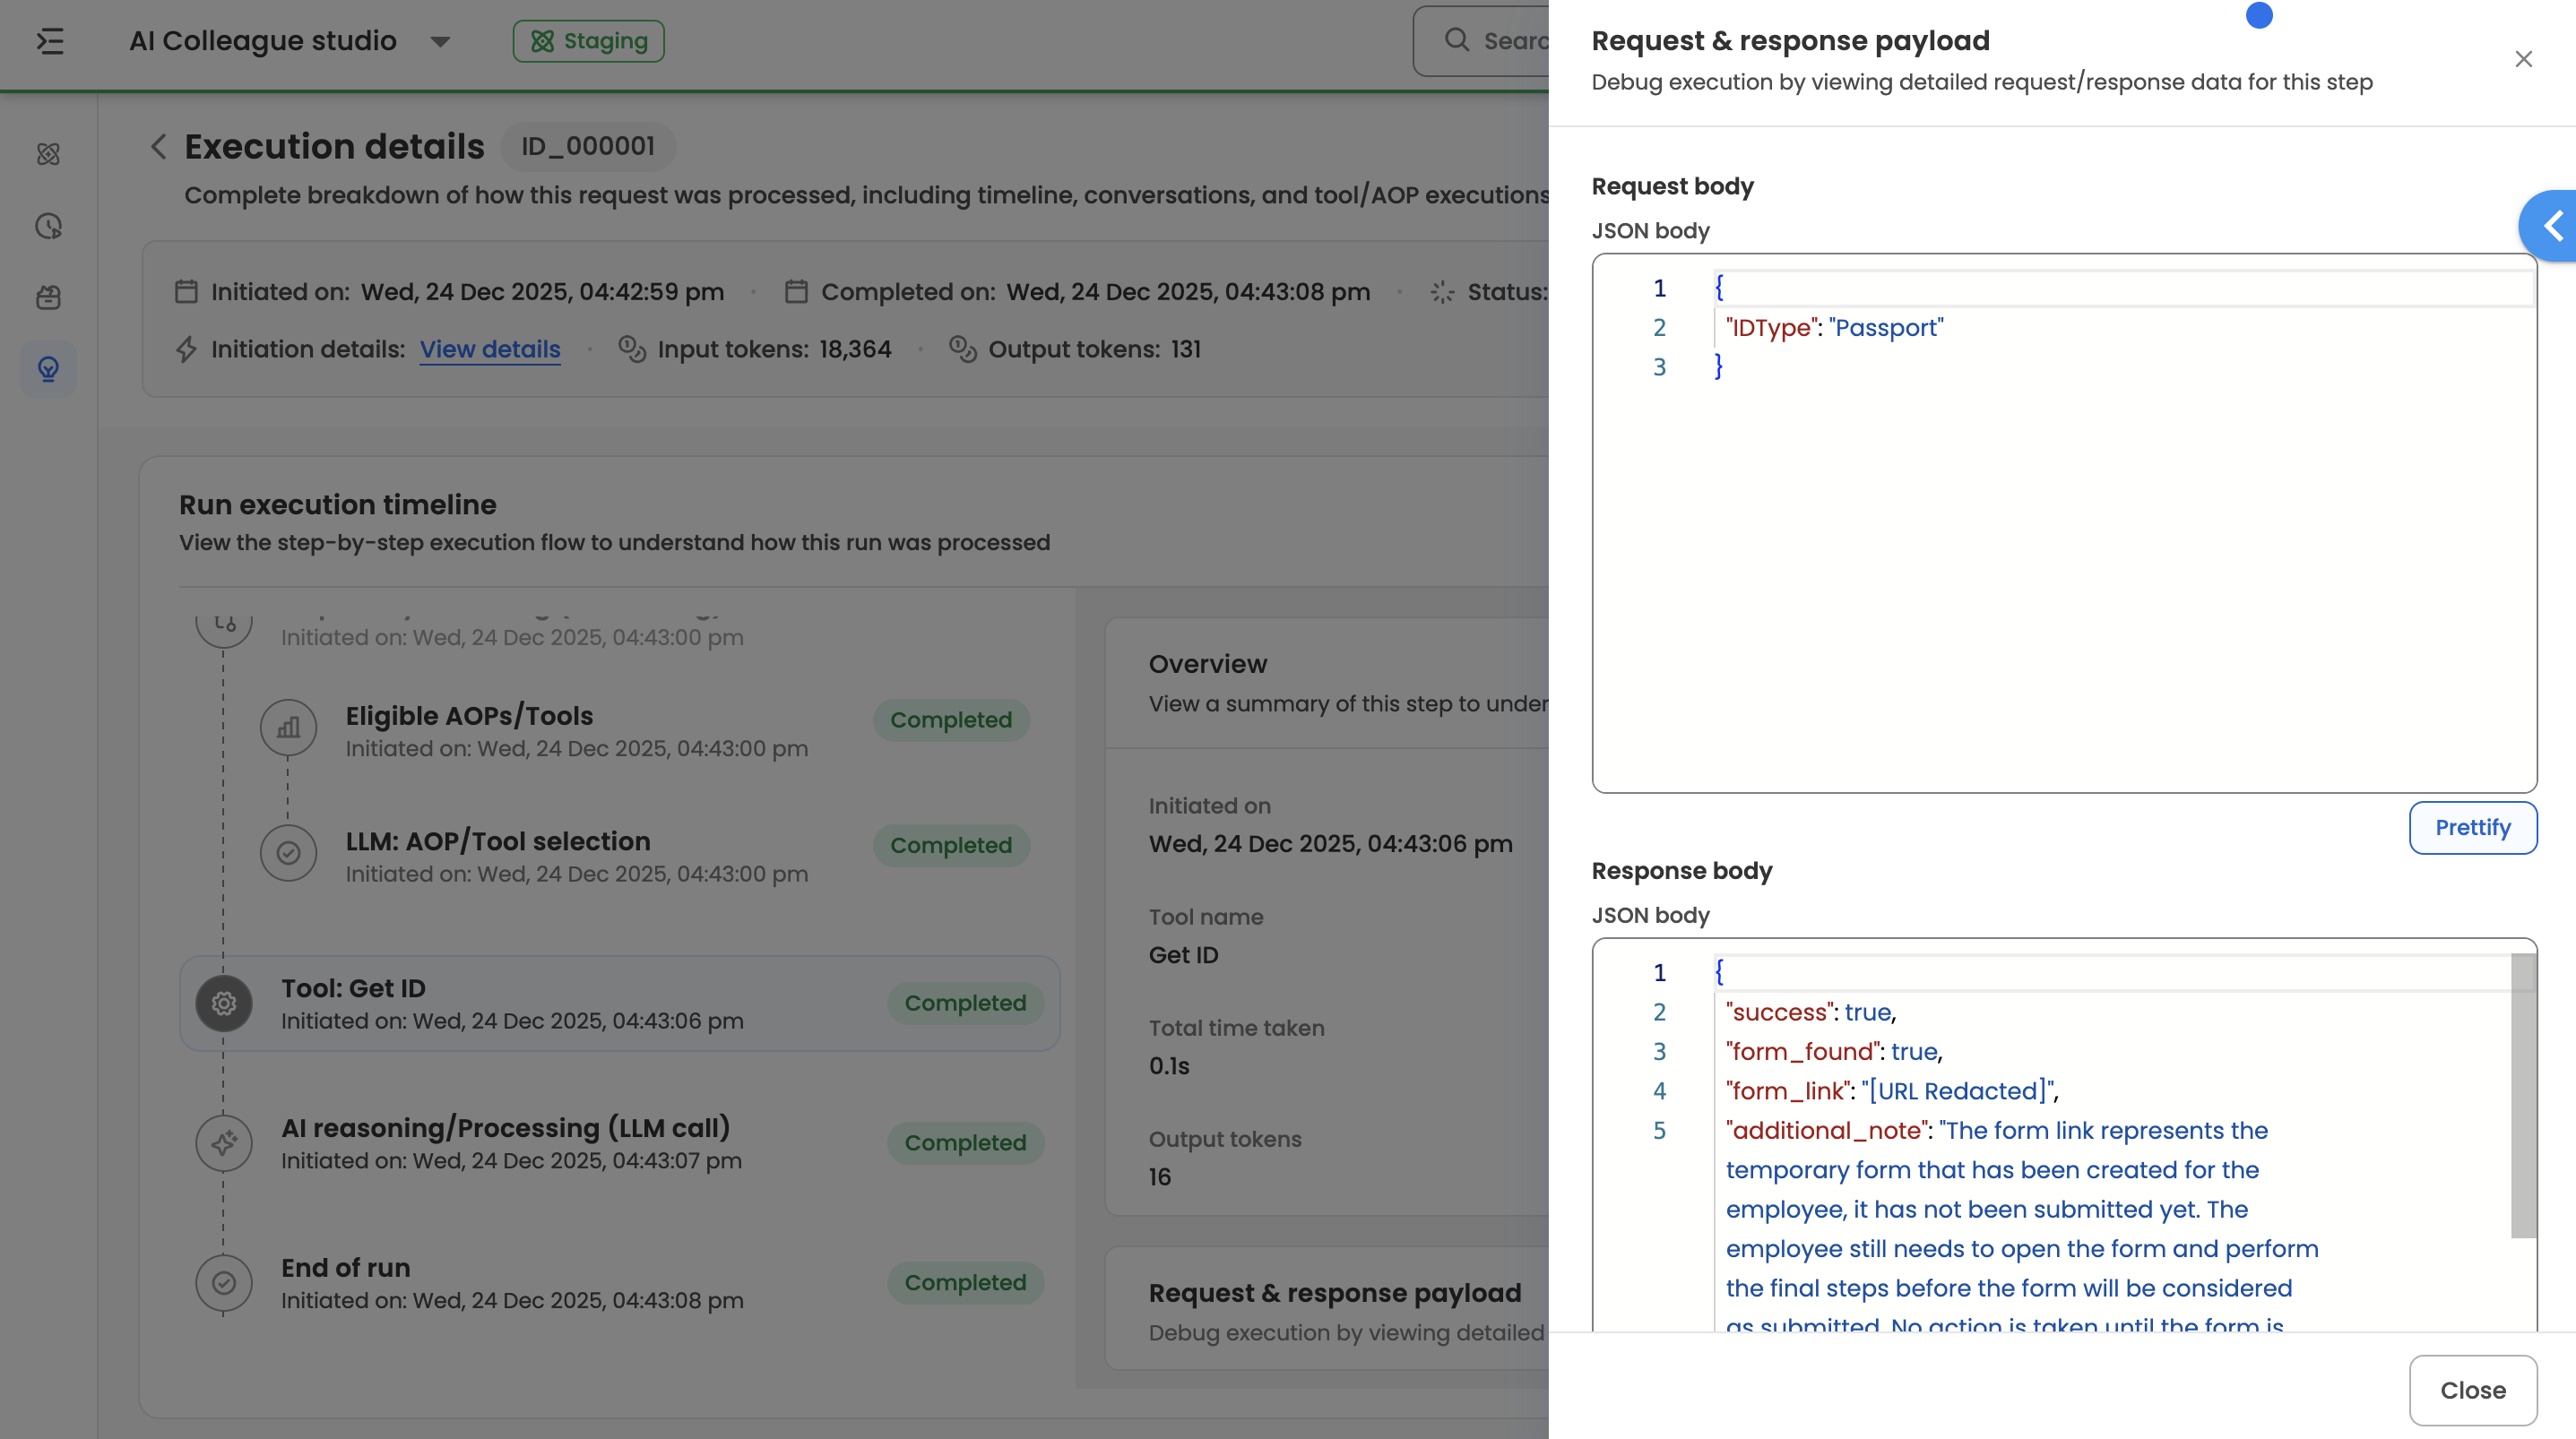Click the Input tokens coin icon
Viewport: 2576px width, 1439px height.
(x=632, y=349)
